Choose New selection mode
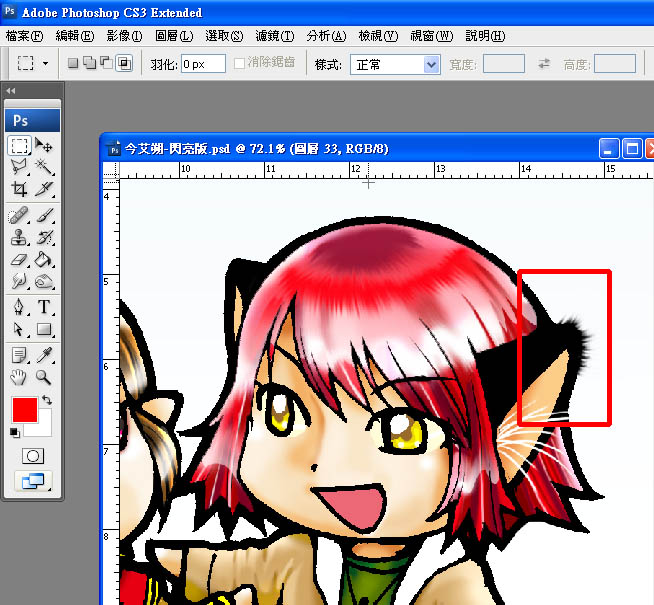 pos(73,63)
